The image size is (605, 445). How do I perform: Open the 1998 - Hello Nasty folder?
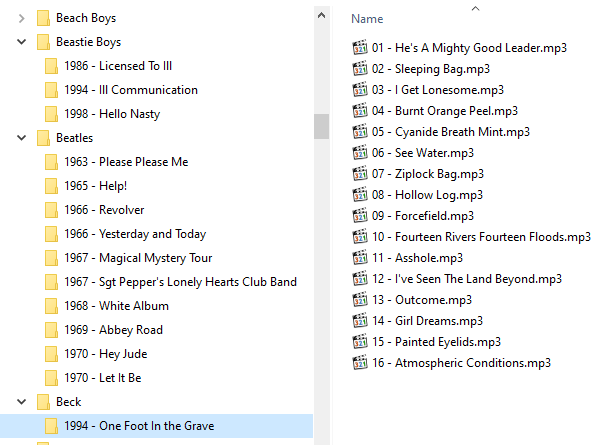pos(112,114)
